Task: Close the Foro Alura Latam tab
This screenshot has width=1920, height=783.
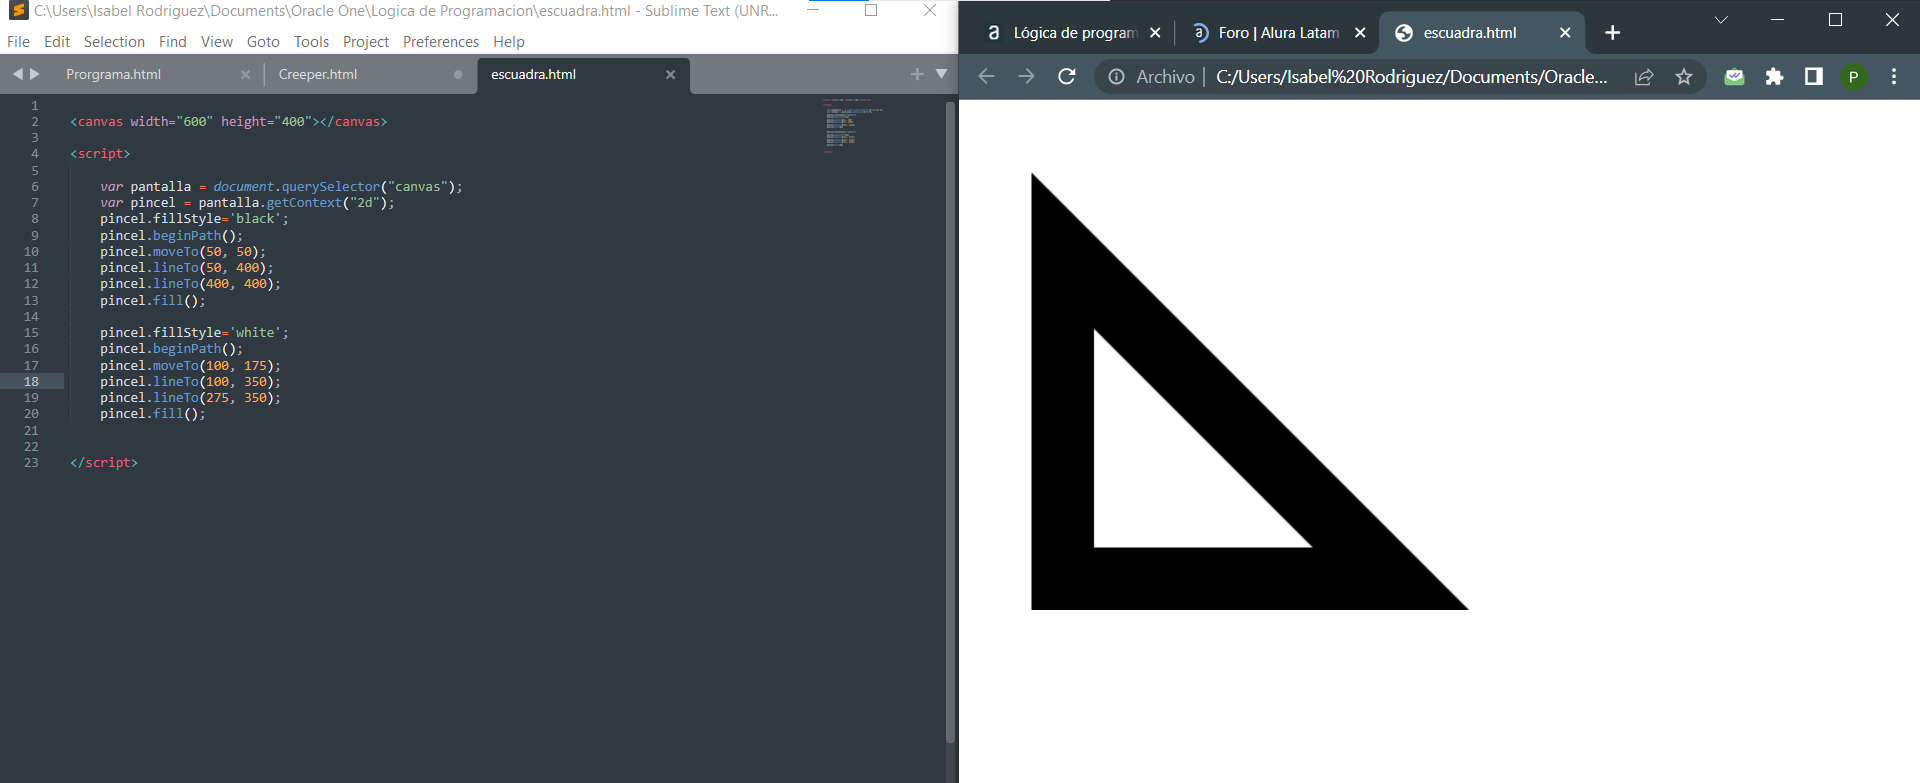Action: pos(1360,33)
